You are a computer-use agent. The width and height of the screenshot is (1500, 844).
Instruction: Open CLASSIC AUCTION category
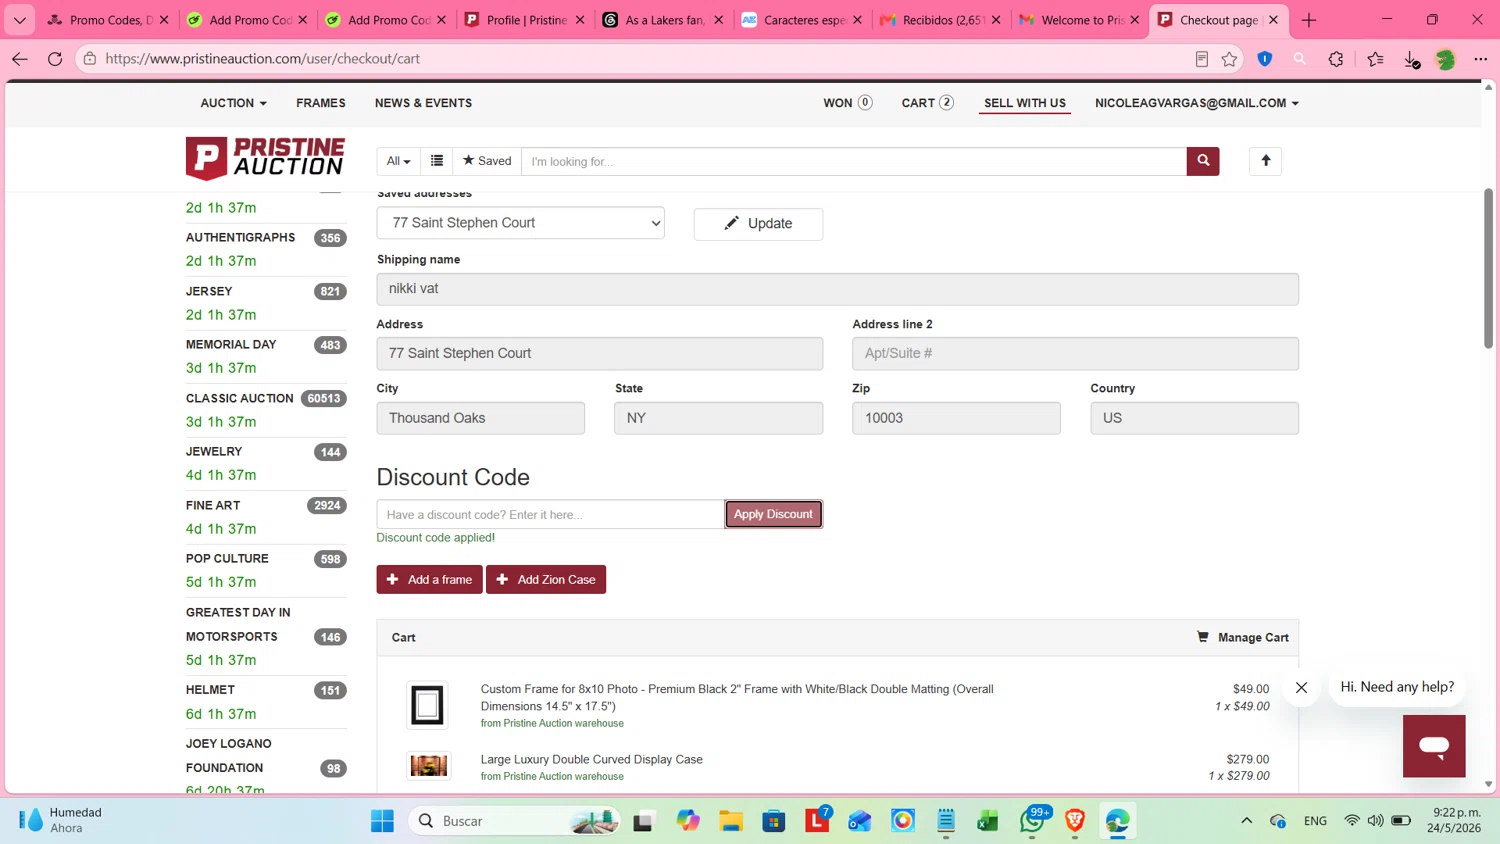click(240, 398)
